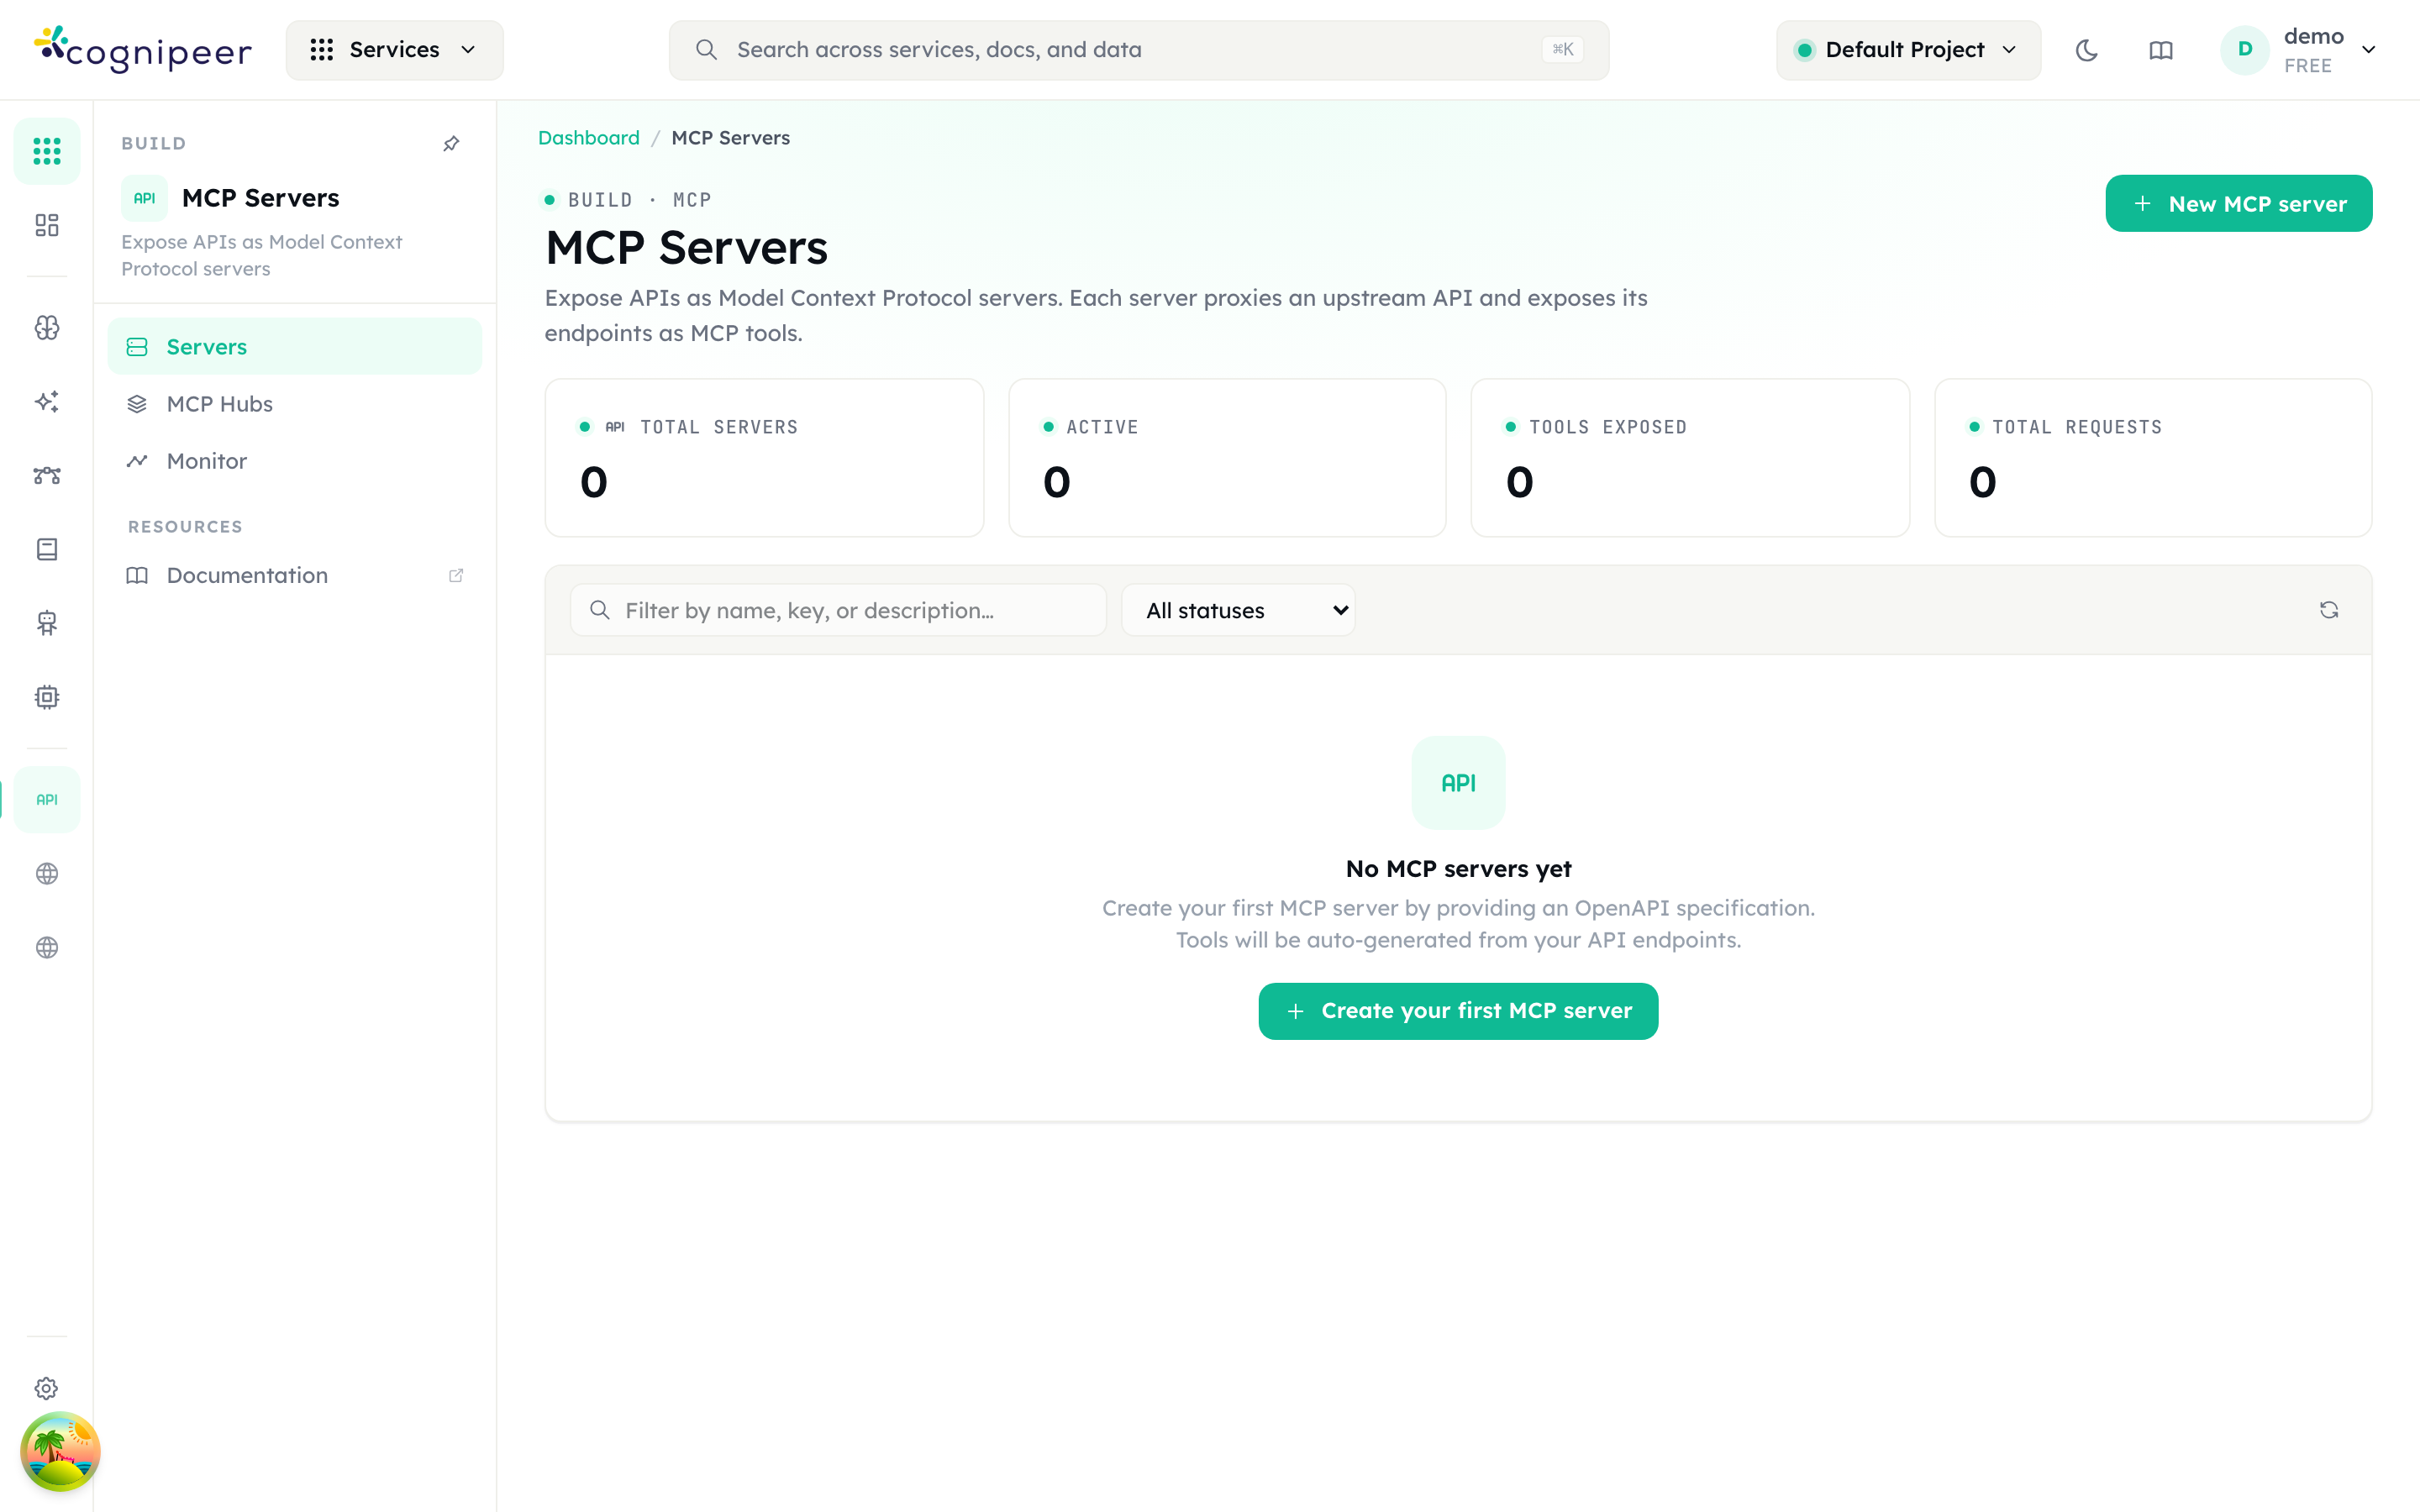
Task: Open the CPU chip icon service in the rail
Action: point(47,697)
